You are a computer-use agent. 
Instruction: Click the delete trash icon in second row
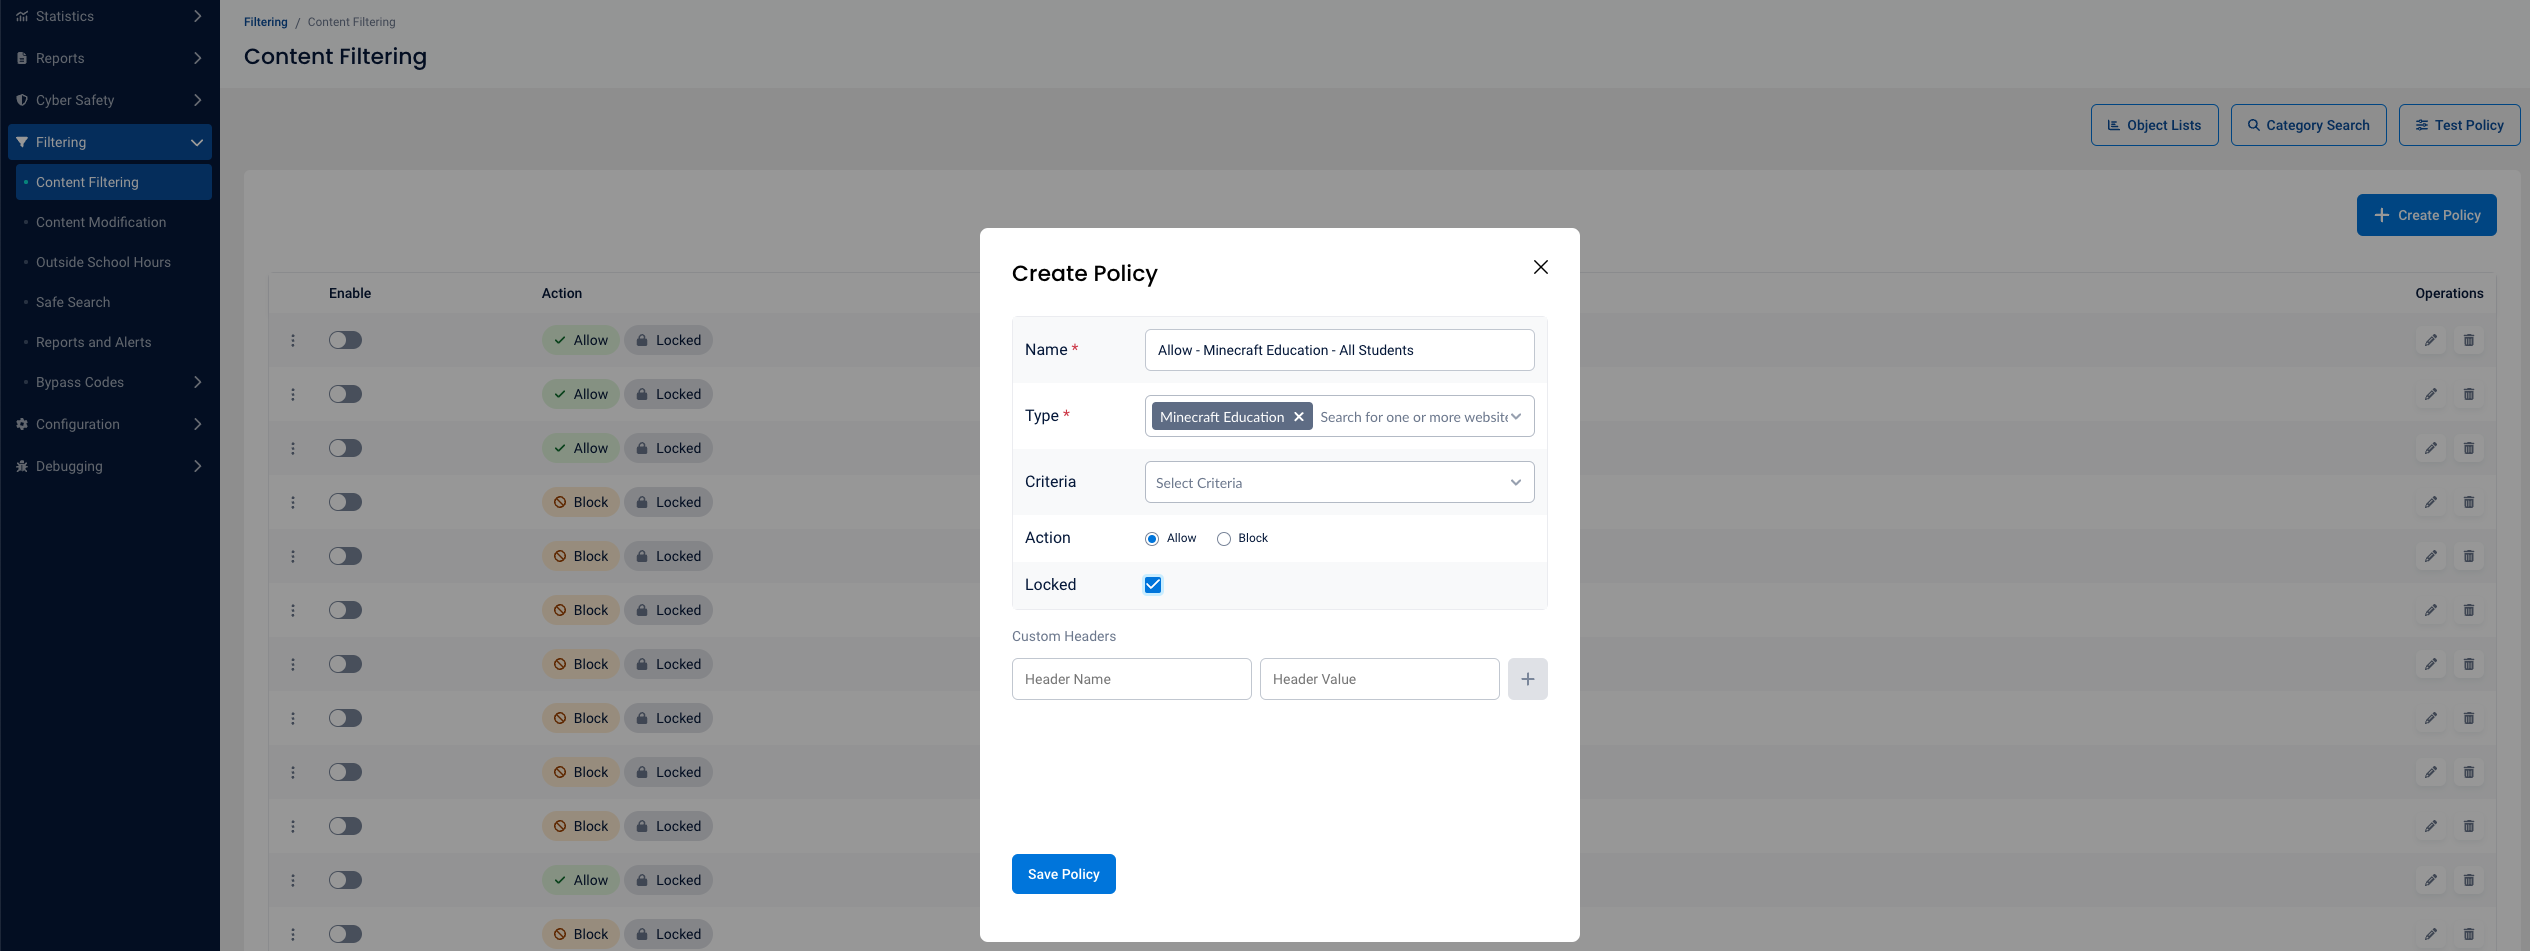[2468, 394]
